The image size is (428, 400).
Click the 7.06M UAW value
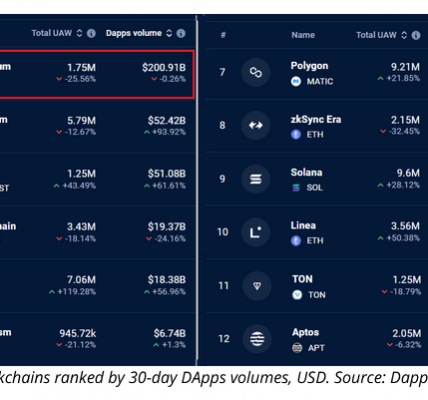pyautogui.click(x=81, y=280)
